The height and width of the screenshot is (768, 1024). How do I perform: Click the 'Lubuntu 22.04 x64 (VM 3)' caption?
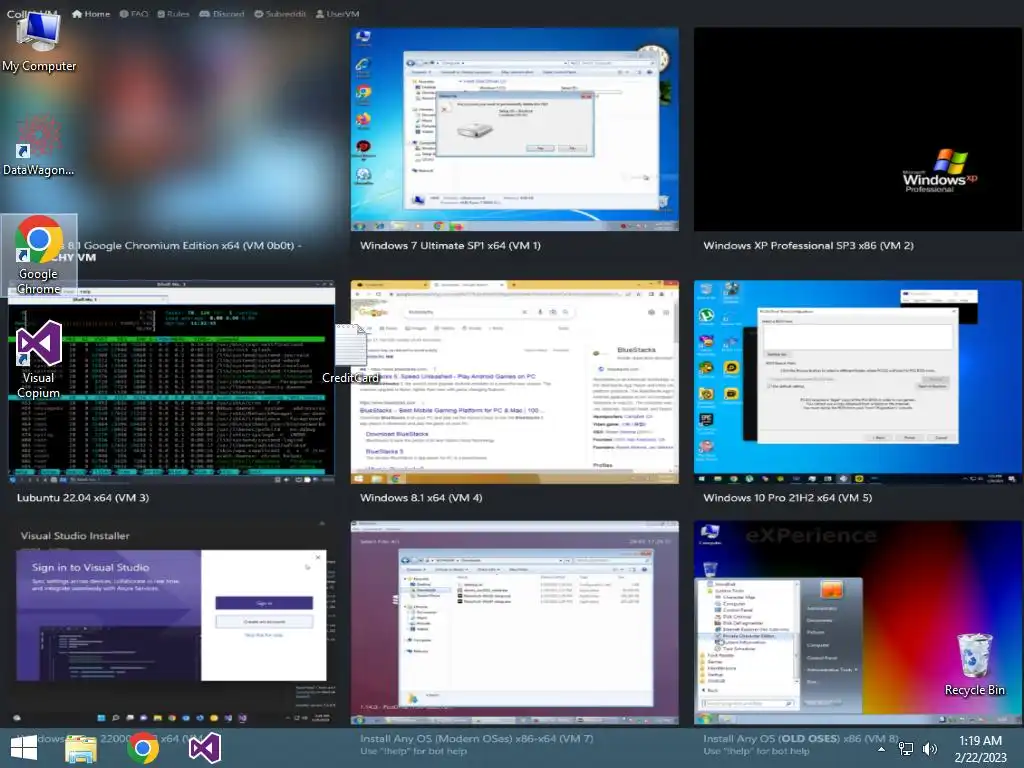(x=83, y=498)
